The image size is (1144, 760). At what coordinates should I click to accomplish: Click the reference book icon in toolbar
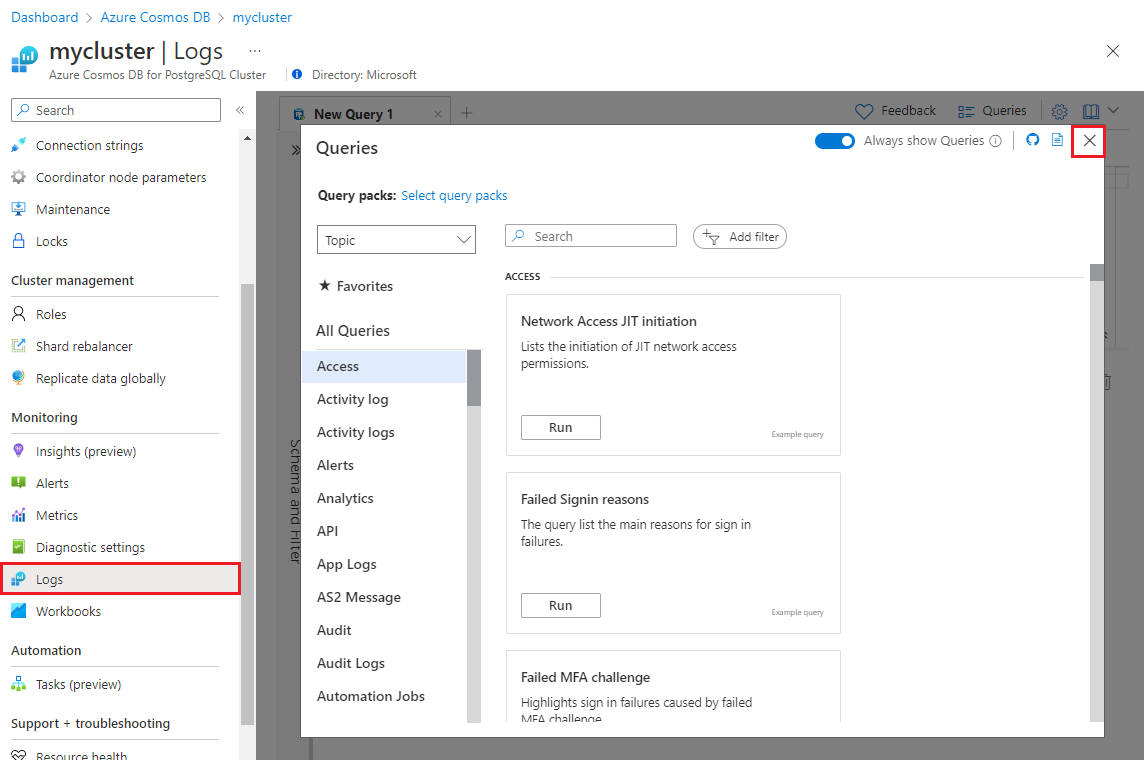(x=1089, y=111)
